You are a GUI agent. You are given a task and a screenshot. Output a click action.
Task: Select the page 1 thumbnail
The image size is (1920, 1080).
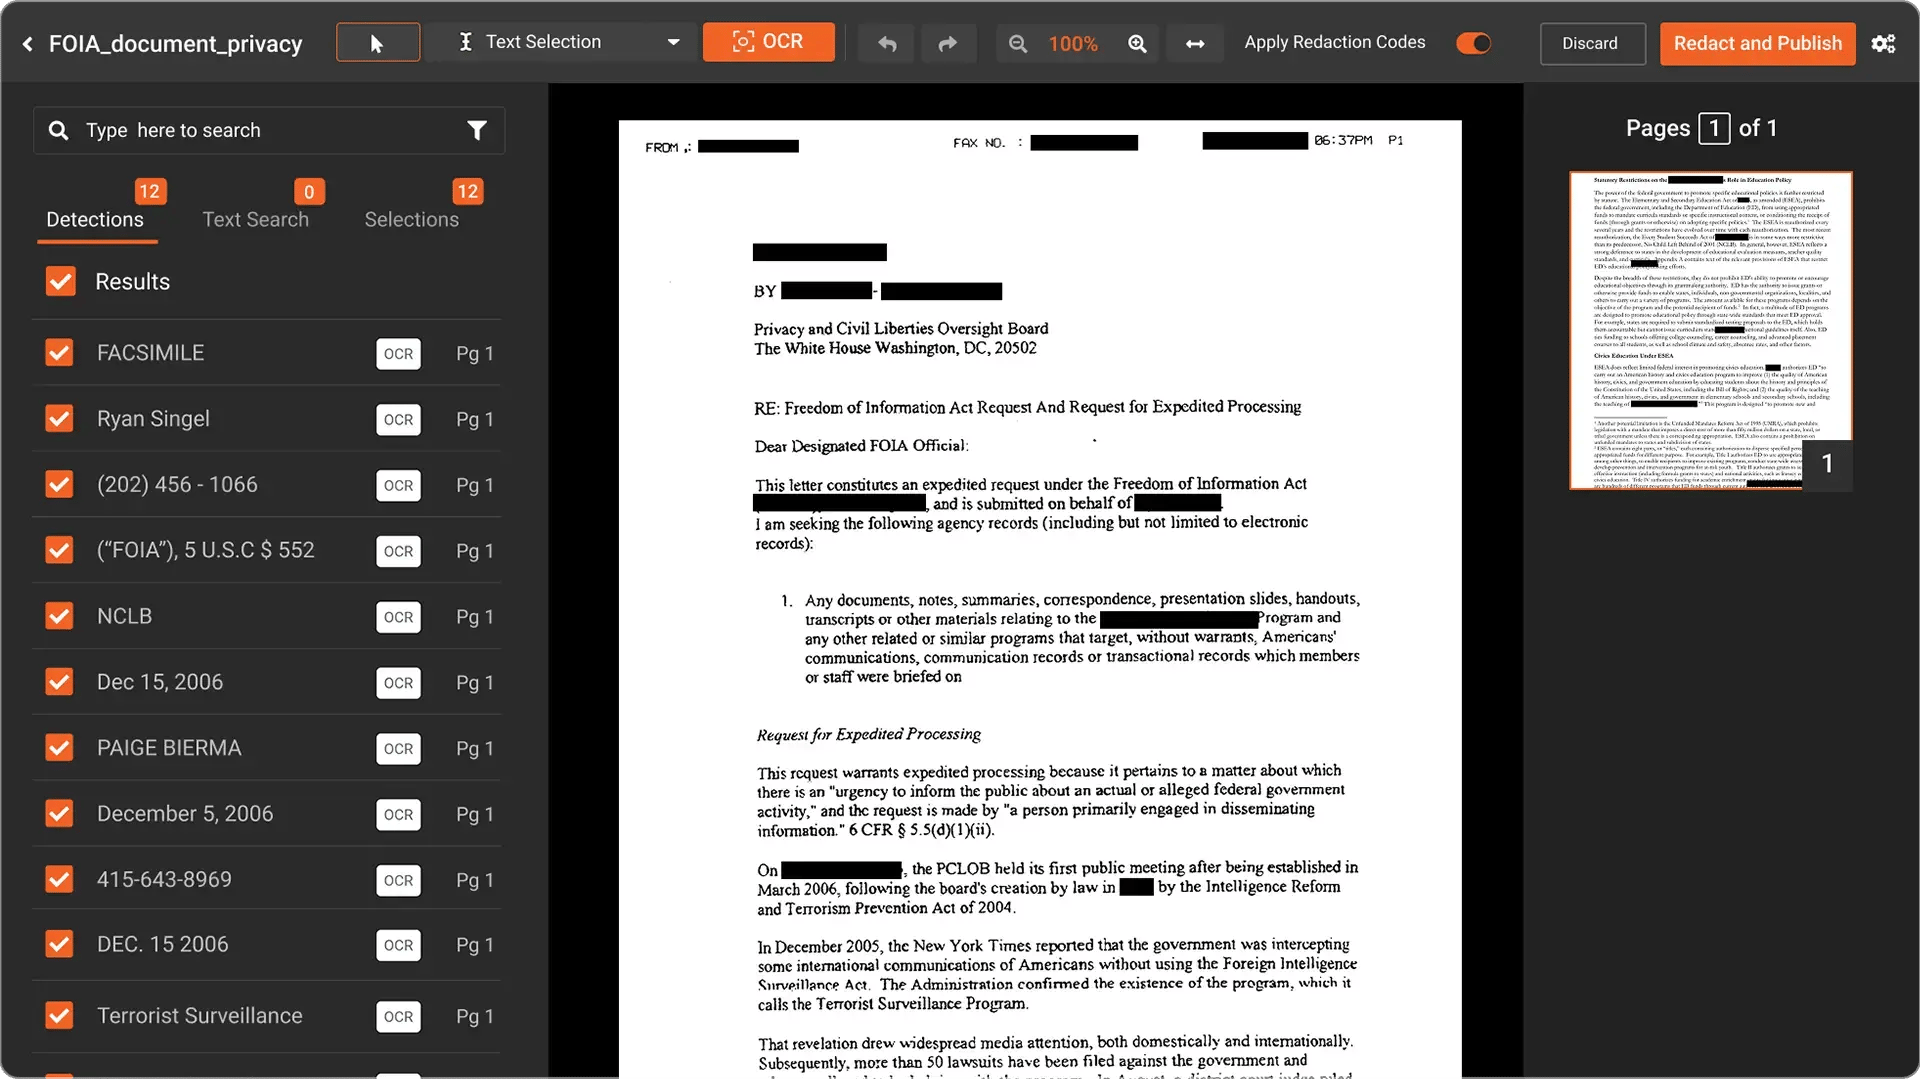click(x=1711, y=330)
